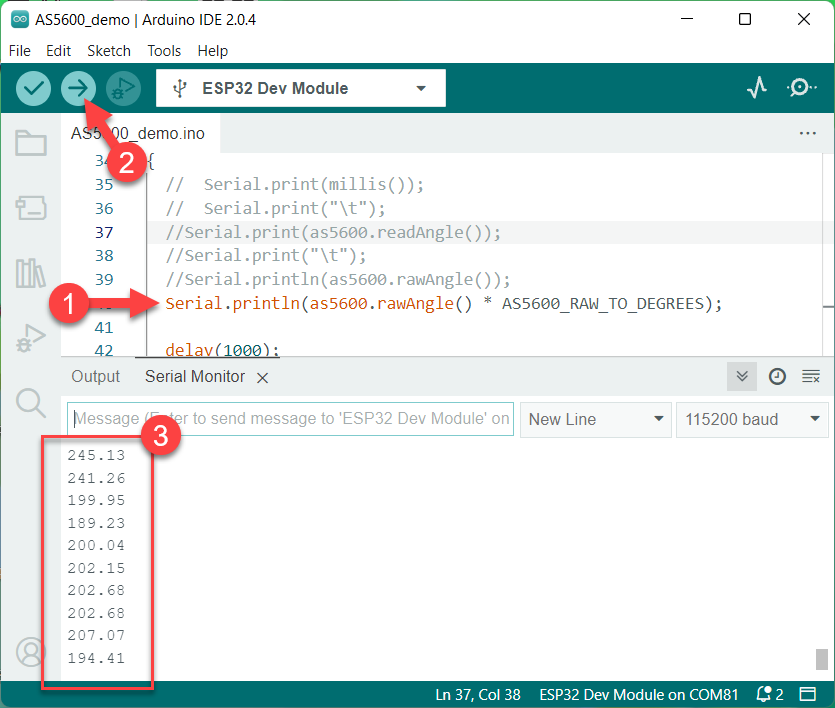Viewport: 835px width, 708px height.
Task: Open the File menu
Action: tap(20, 51)
